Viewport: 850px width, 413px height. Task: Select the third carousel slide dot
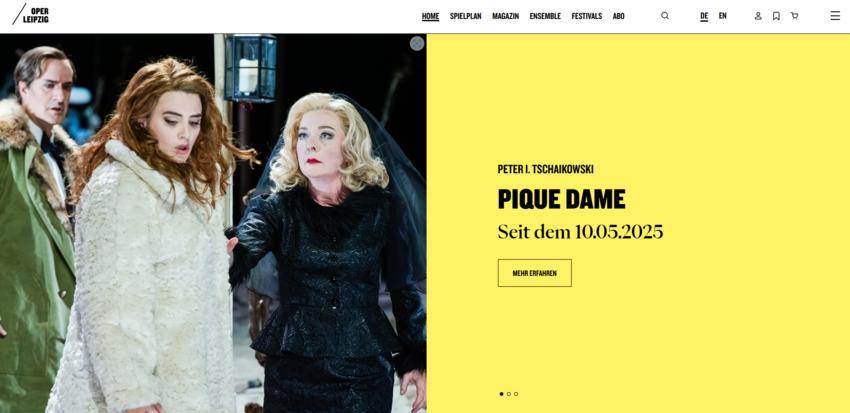[x=516, y=394]
